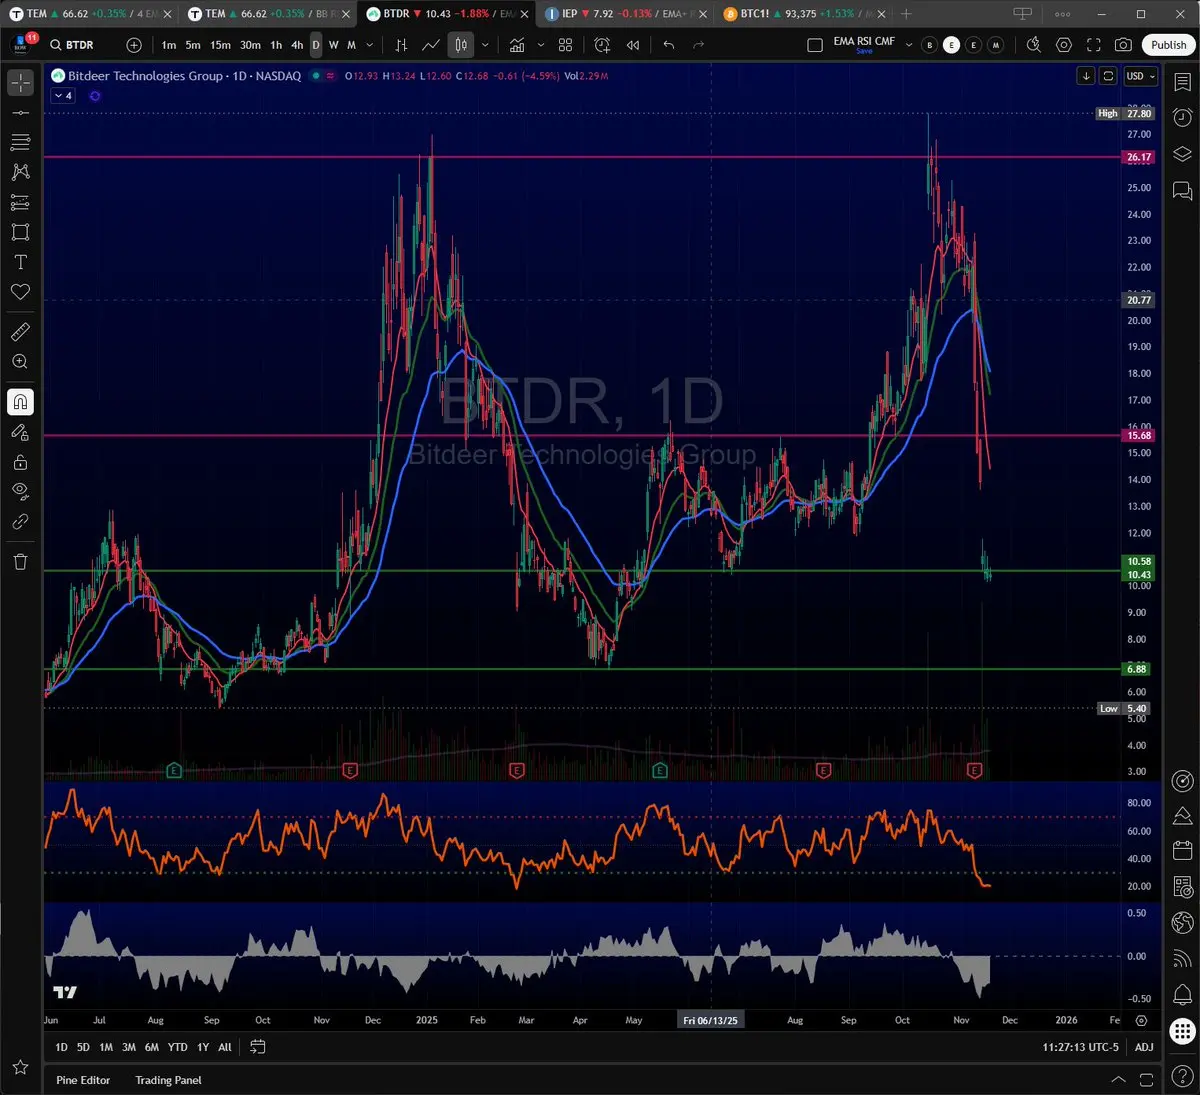The image size is (1200, 1095).
Task: Redo the chart action
Action: [699, 45]
